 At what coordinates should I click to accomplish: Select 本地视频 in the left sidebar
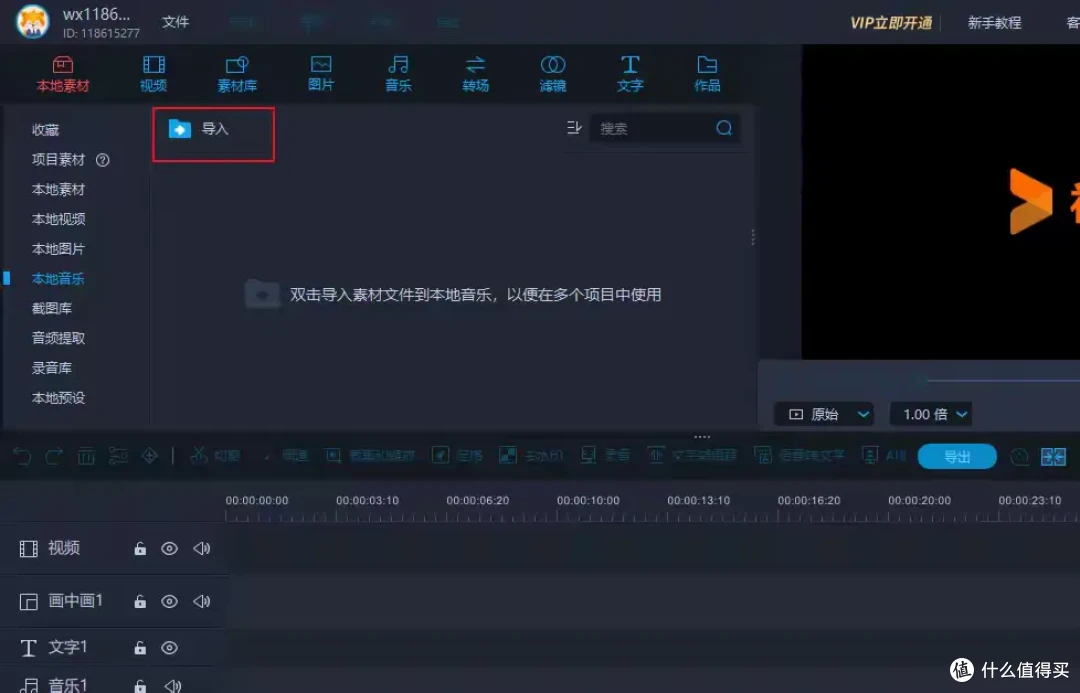click(58, 218)
